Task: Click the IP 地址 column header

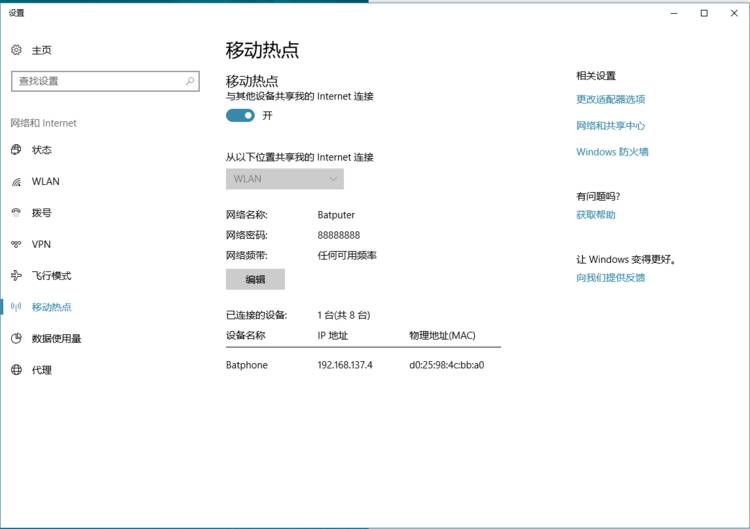Action: pos(332,335)
